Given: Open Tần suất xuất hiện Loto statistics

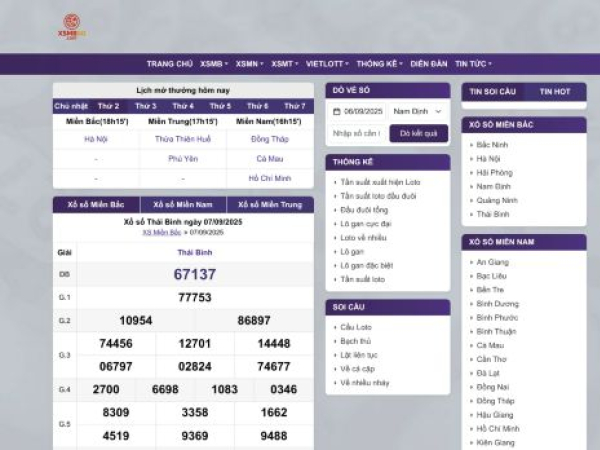Looking at the screenshot, I should pyautogui.click(x=380, y=182).
